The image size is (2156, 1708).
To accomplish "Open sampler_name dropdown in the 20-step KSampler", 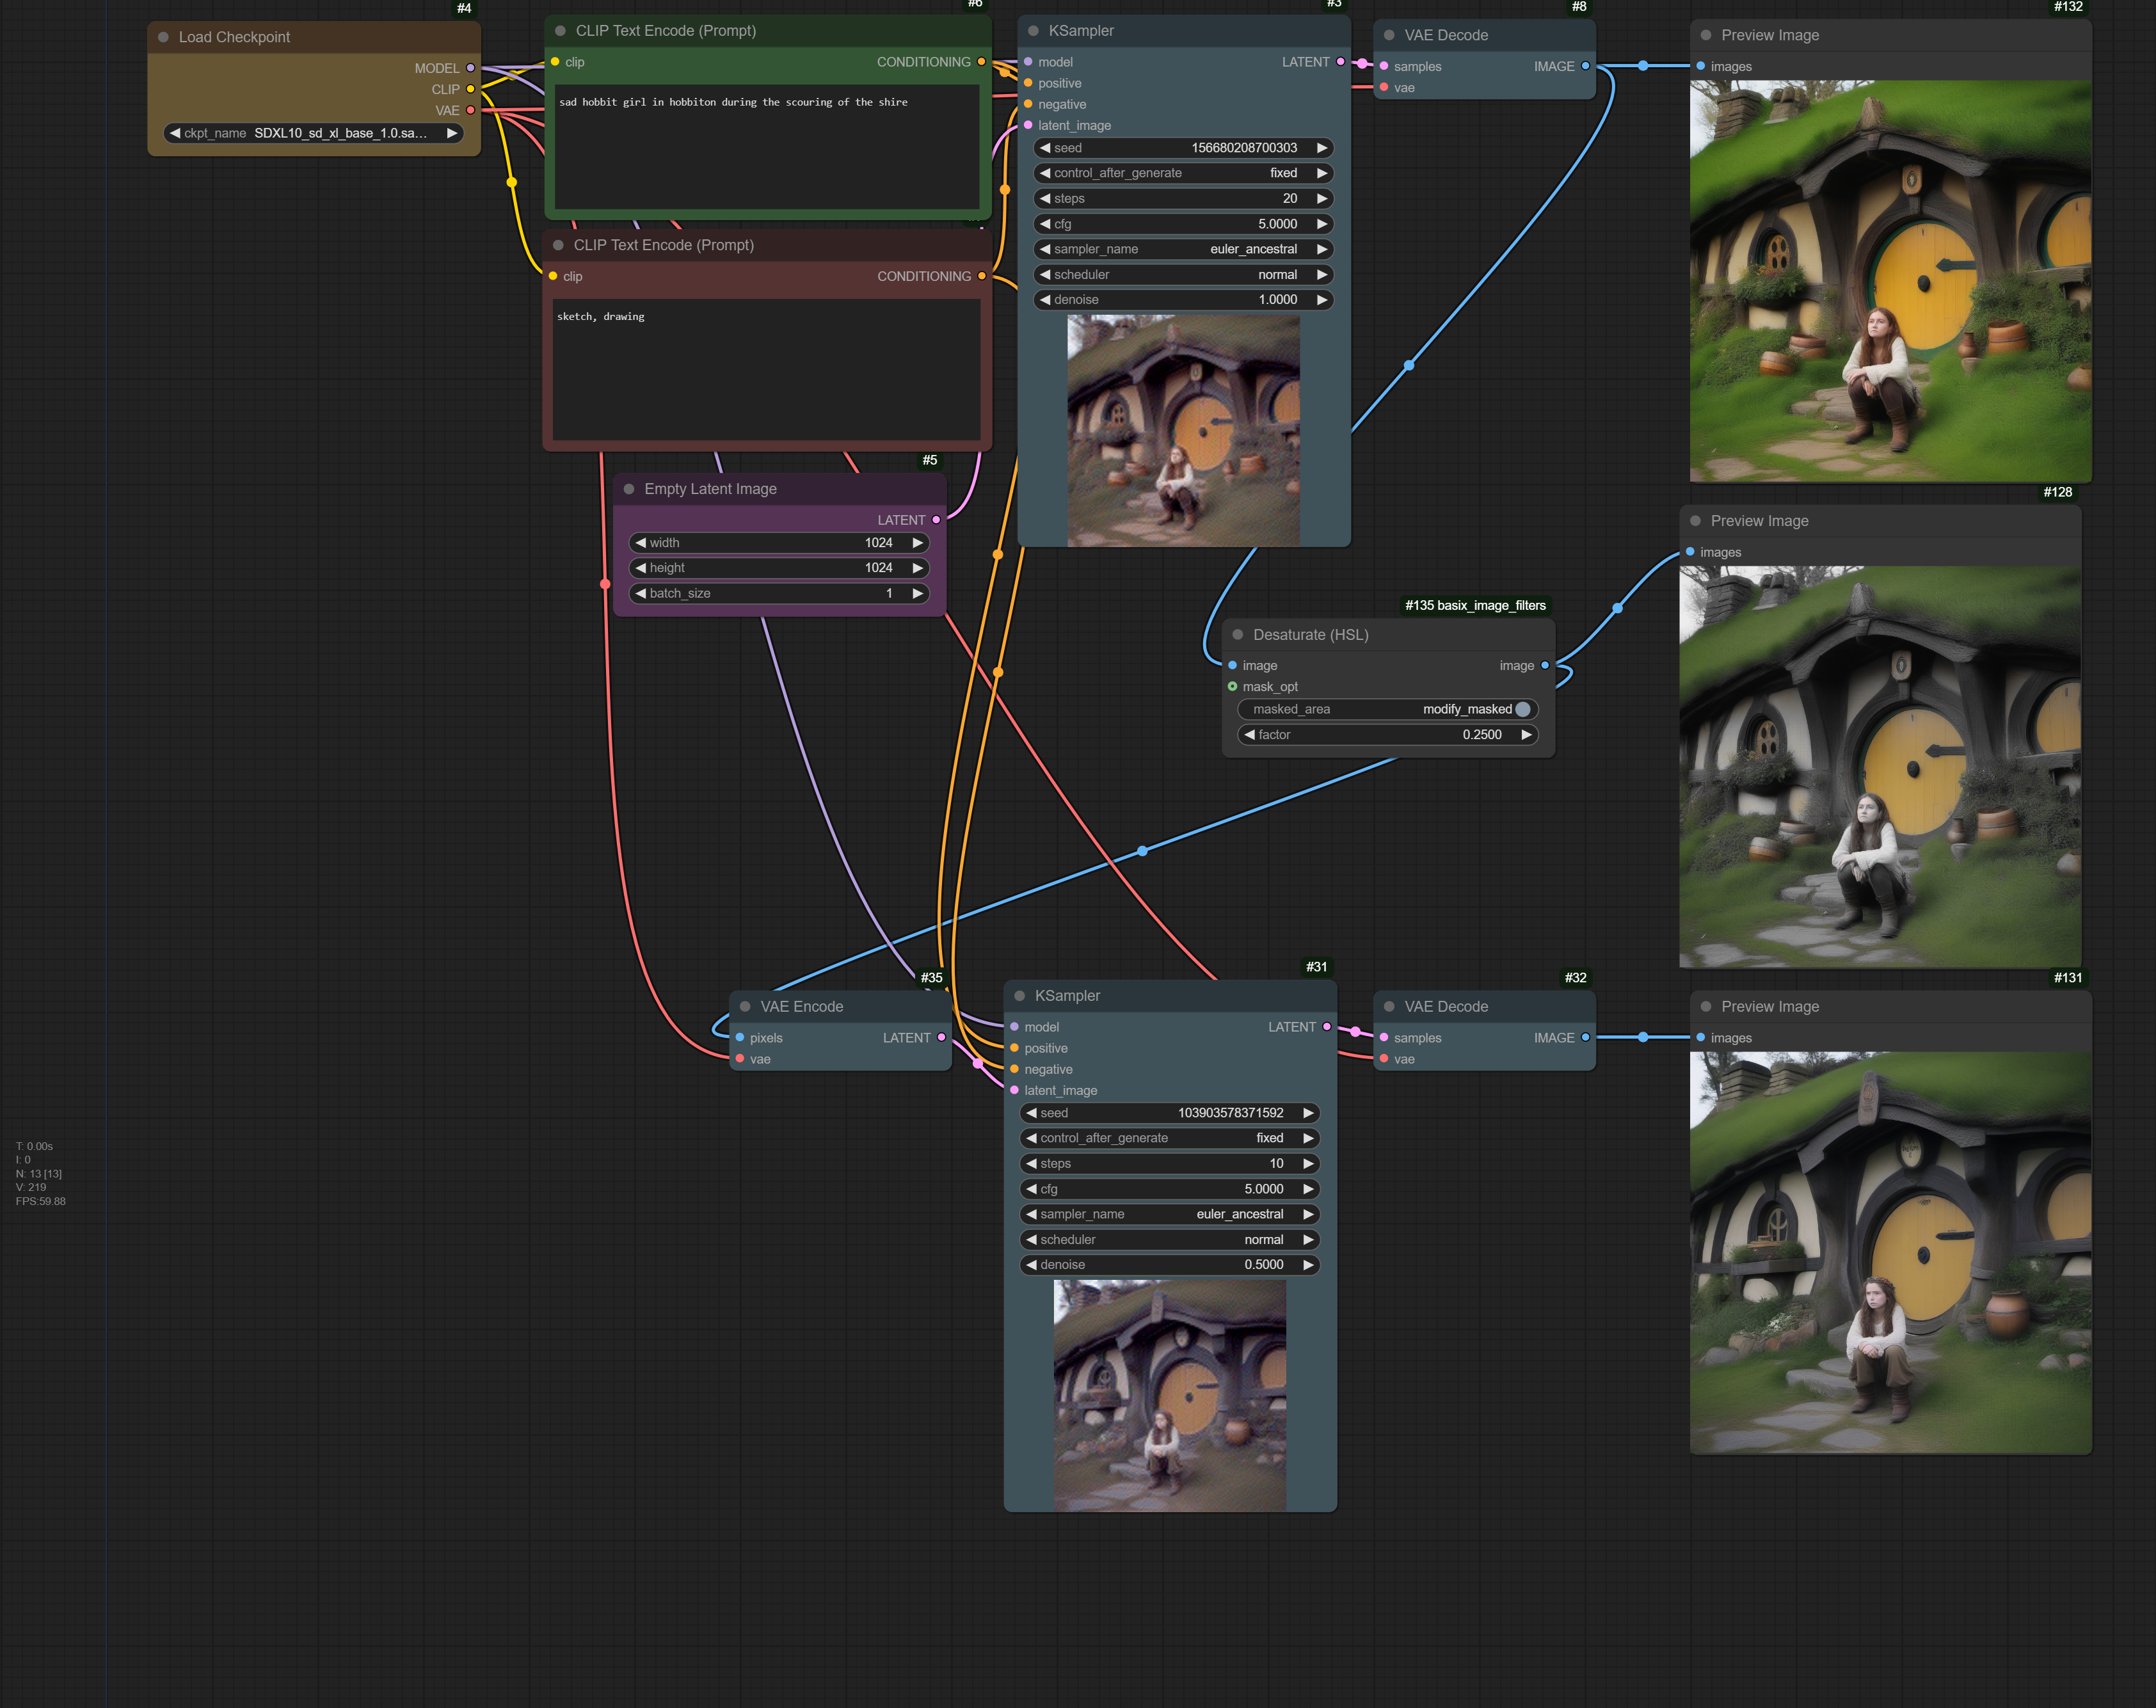I will point(1184,249).
